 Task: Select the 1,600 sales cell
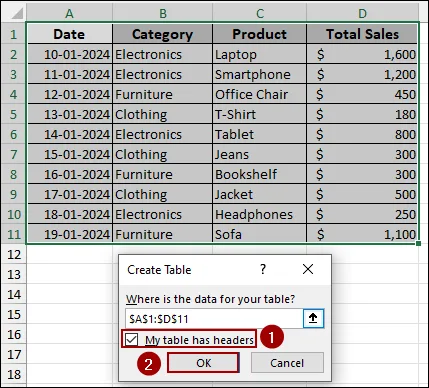click(362, 54)
